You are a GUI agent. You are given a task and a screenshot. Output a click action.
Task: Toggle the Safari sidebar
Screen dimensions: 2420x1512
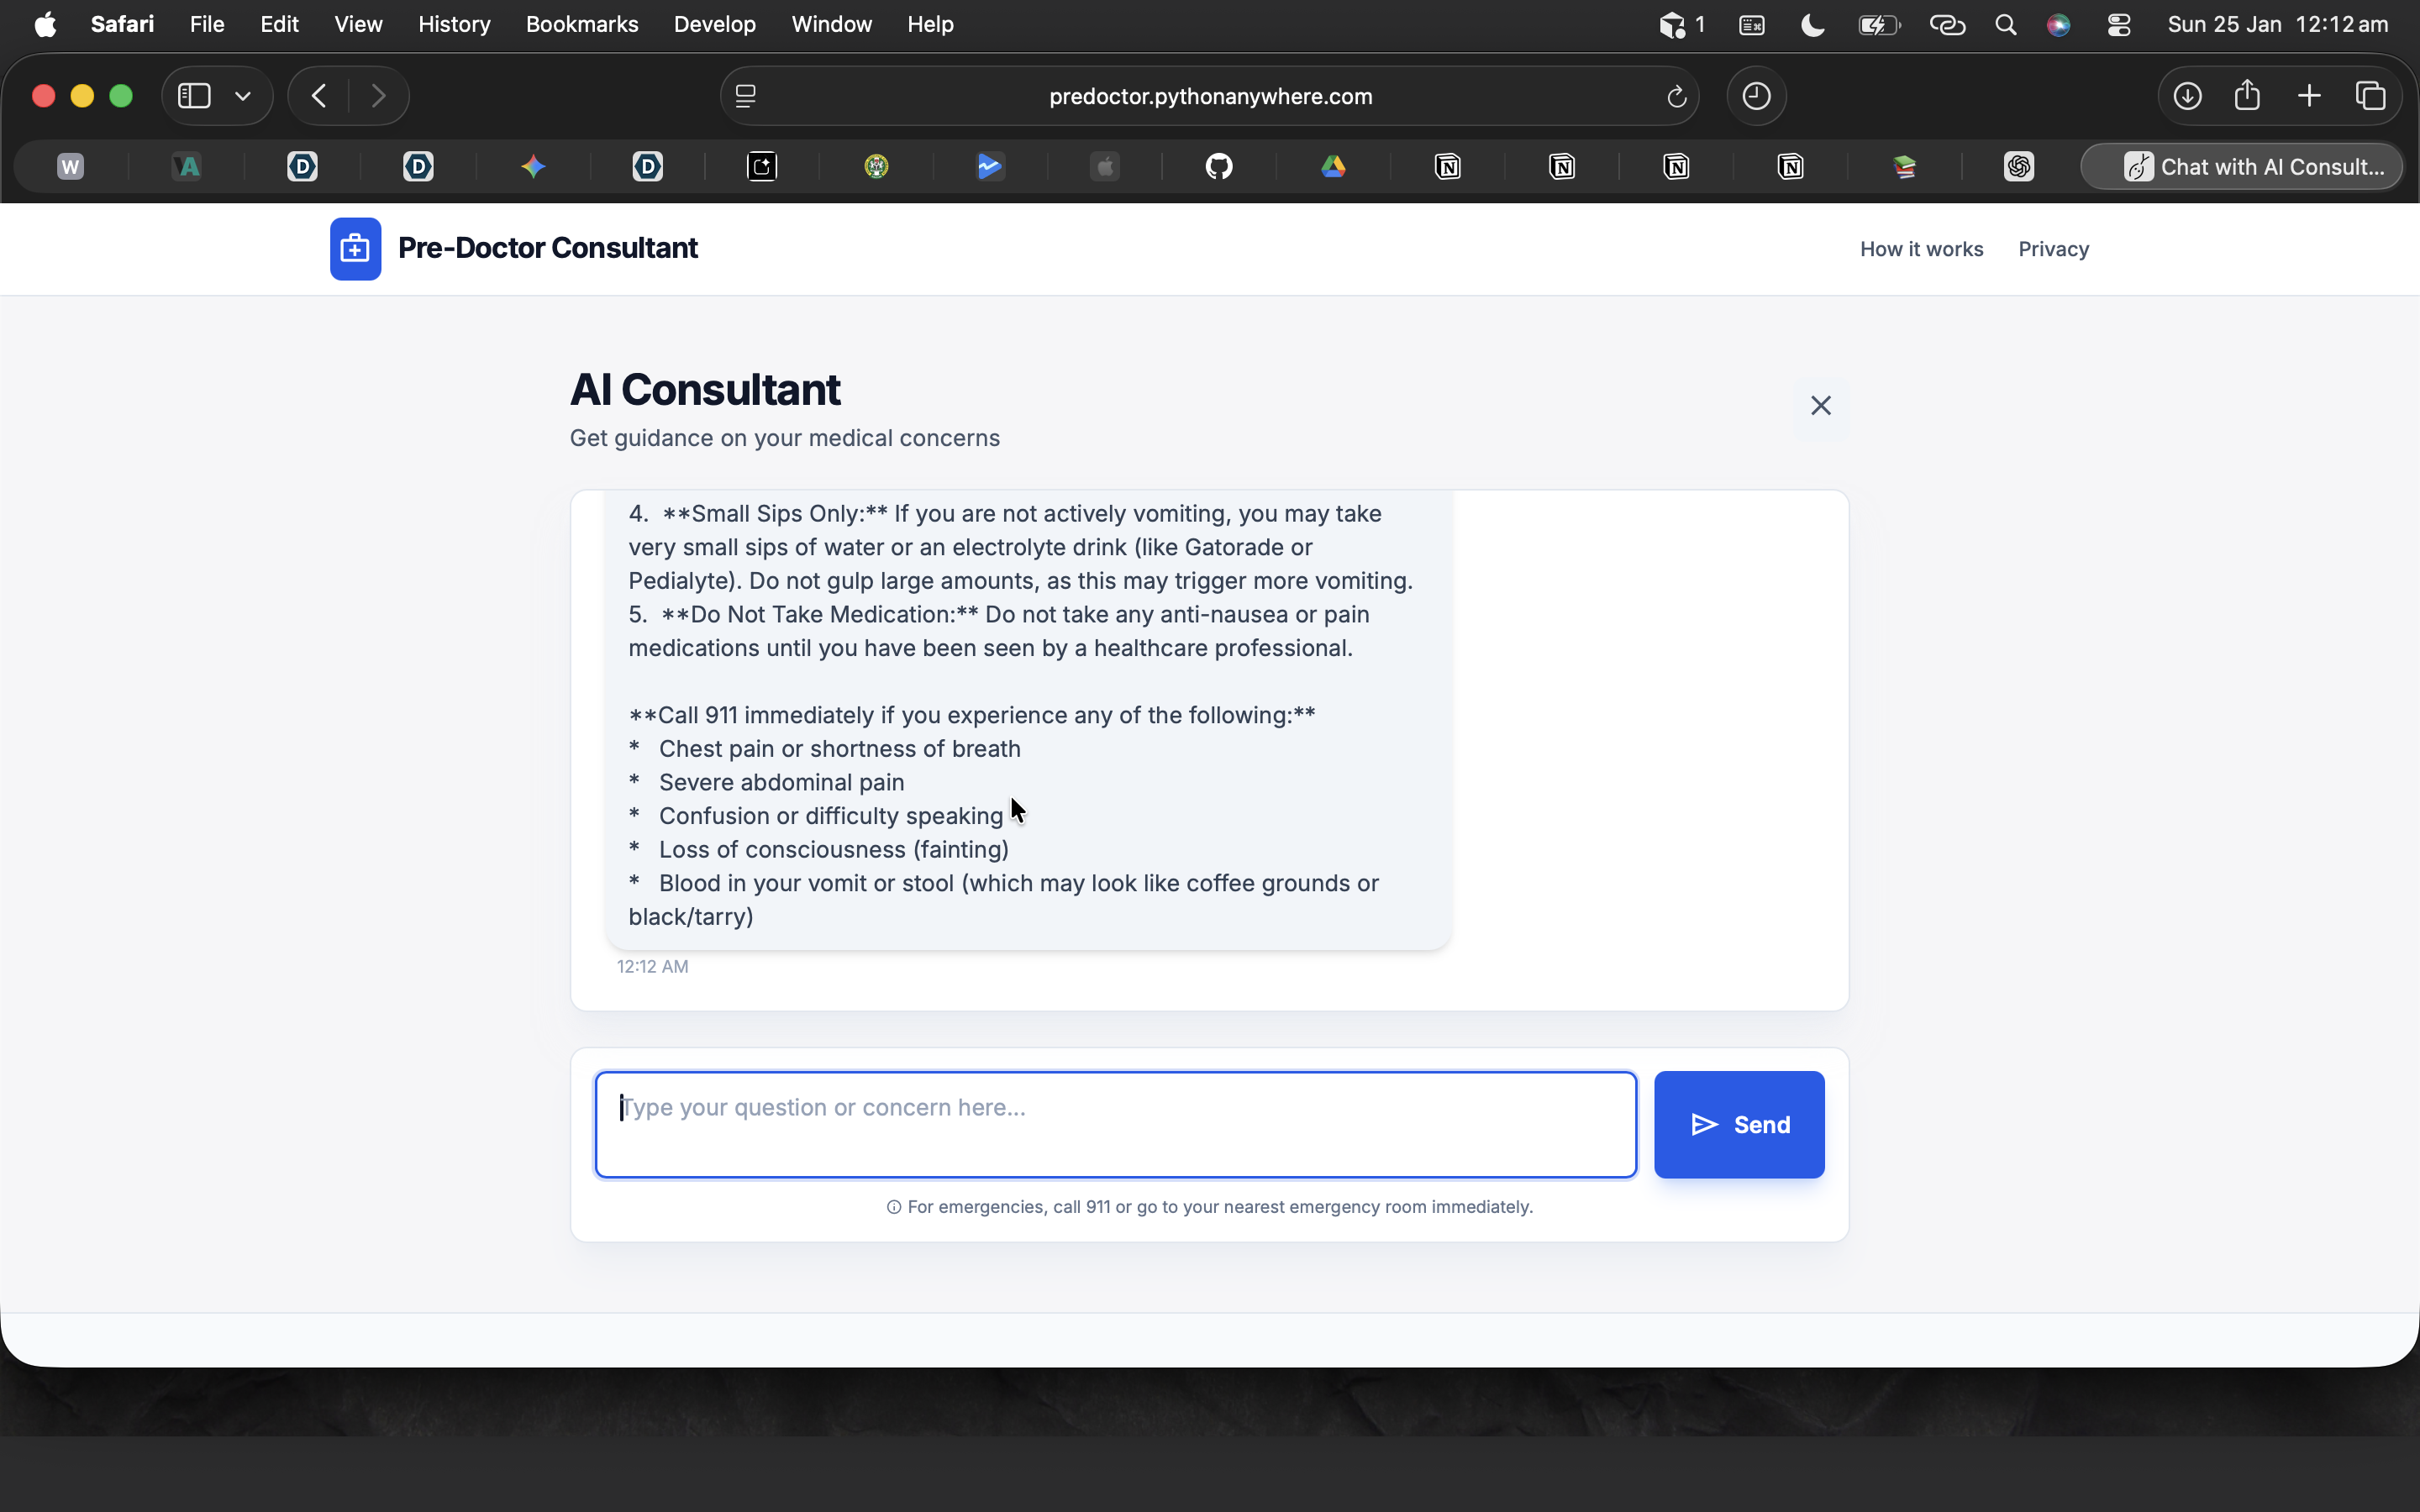tap(194, 96)
